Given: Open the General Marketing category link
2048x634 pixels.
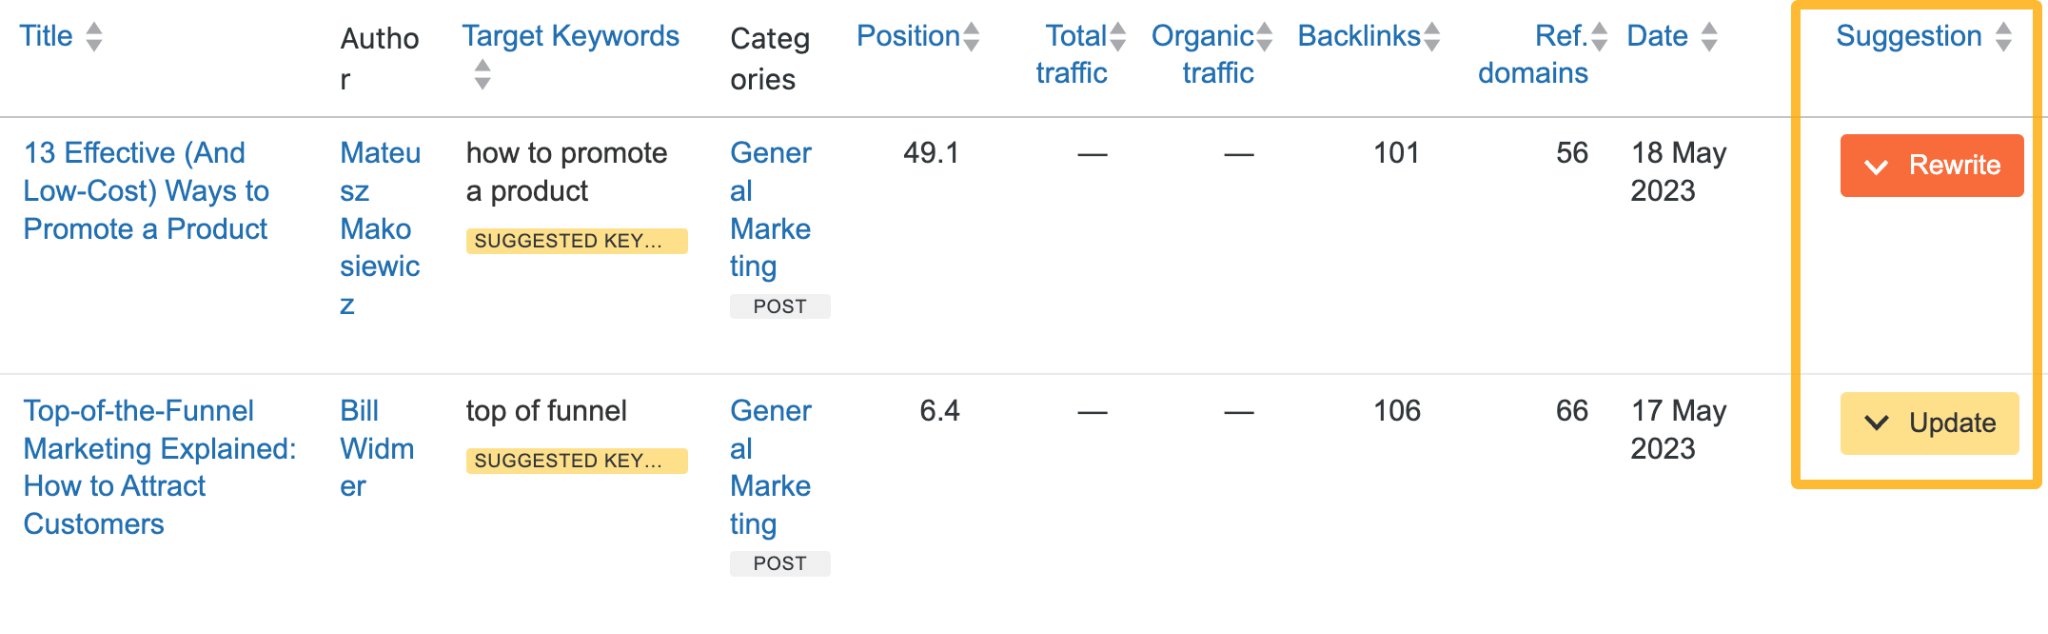Looking at the screenshot, I should 770,209.
